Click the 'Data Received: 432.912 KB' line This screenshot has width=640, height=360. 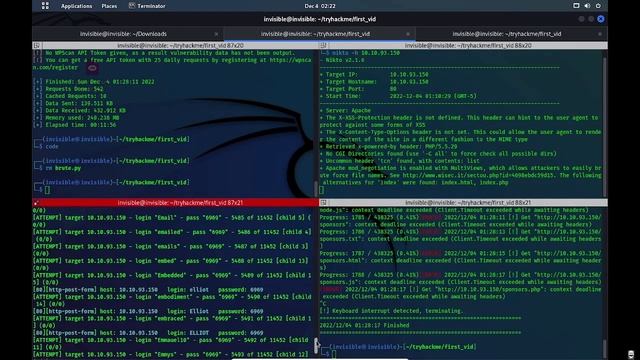80,110
